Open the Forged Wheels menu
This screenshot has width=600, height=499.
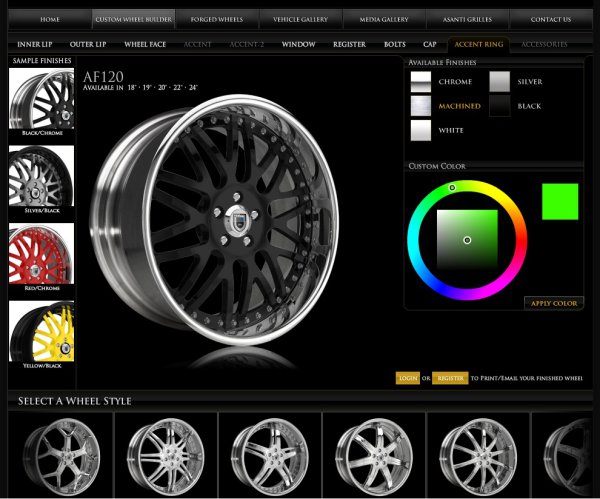pyautogui.click(x=216, y=19)
